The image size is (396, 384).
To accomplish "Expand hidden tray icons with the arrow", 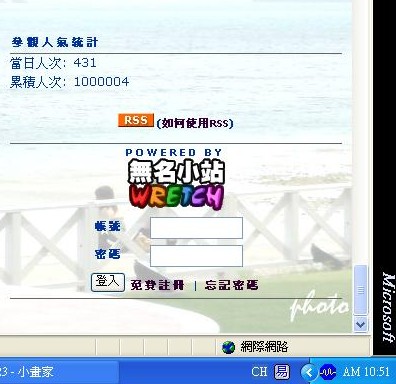I will tap(308, 372).
